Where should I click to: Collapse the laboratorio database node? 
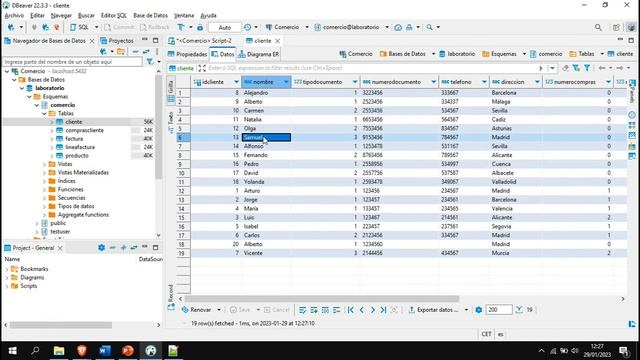point(22,88)
